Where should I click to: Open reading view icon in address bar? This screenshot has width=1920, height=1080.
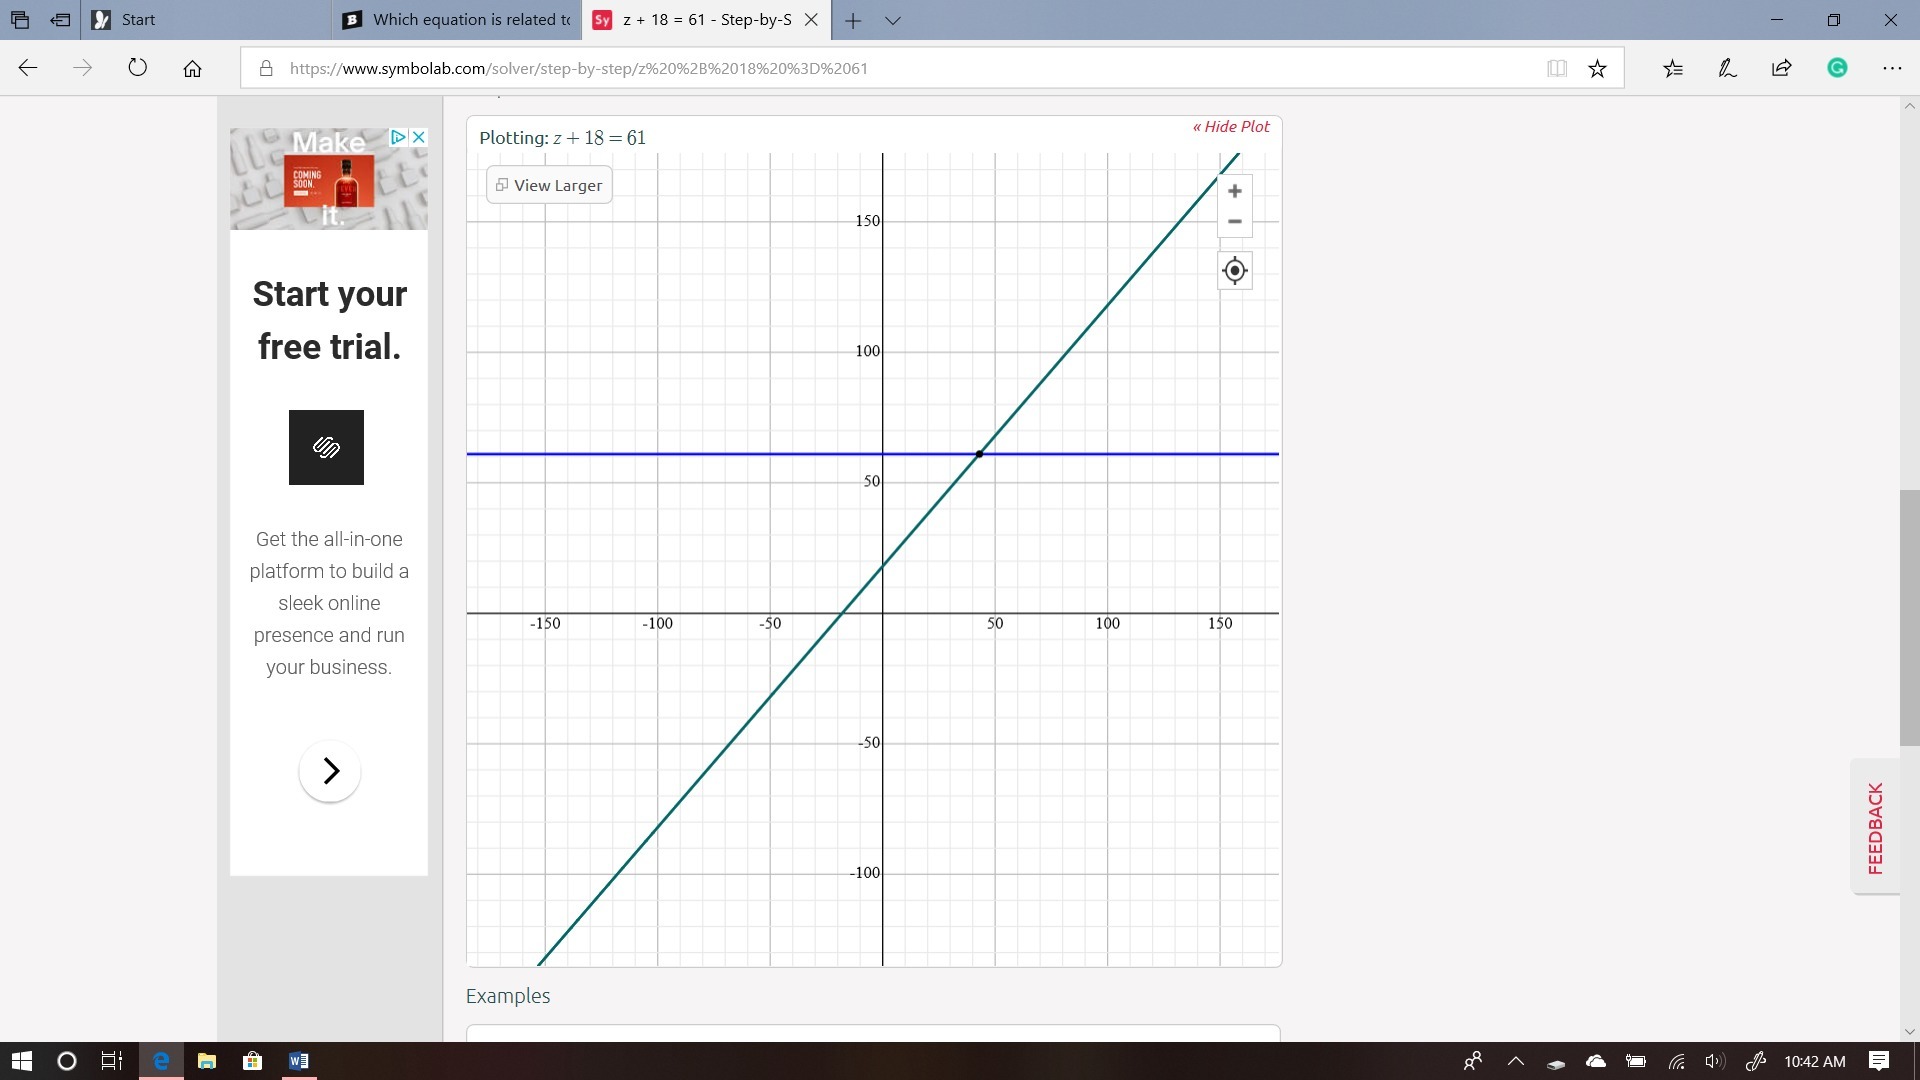click(1556, 68)
